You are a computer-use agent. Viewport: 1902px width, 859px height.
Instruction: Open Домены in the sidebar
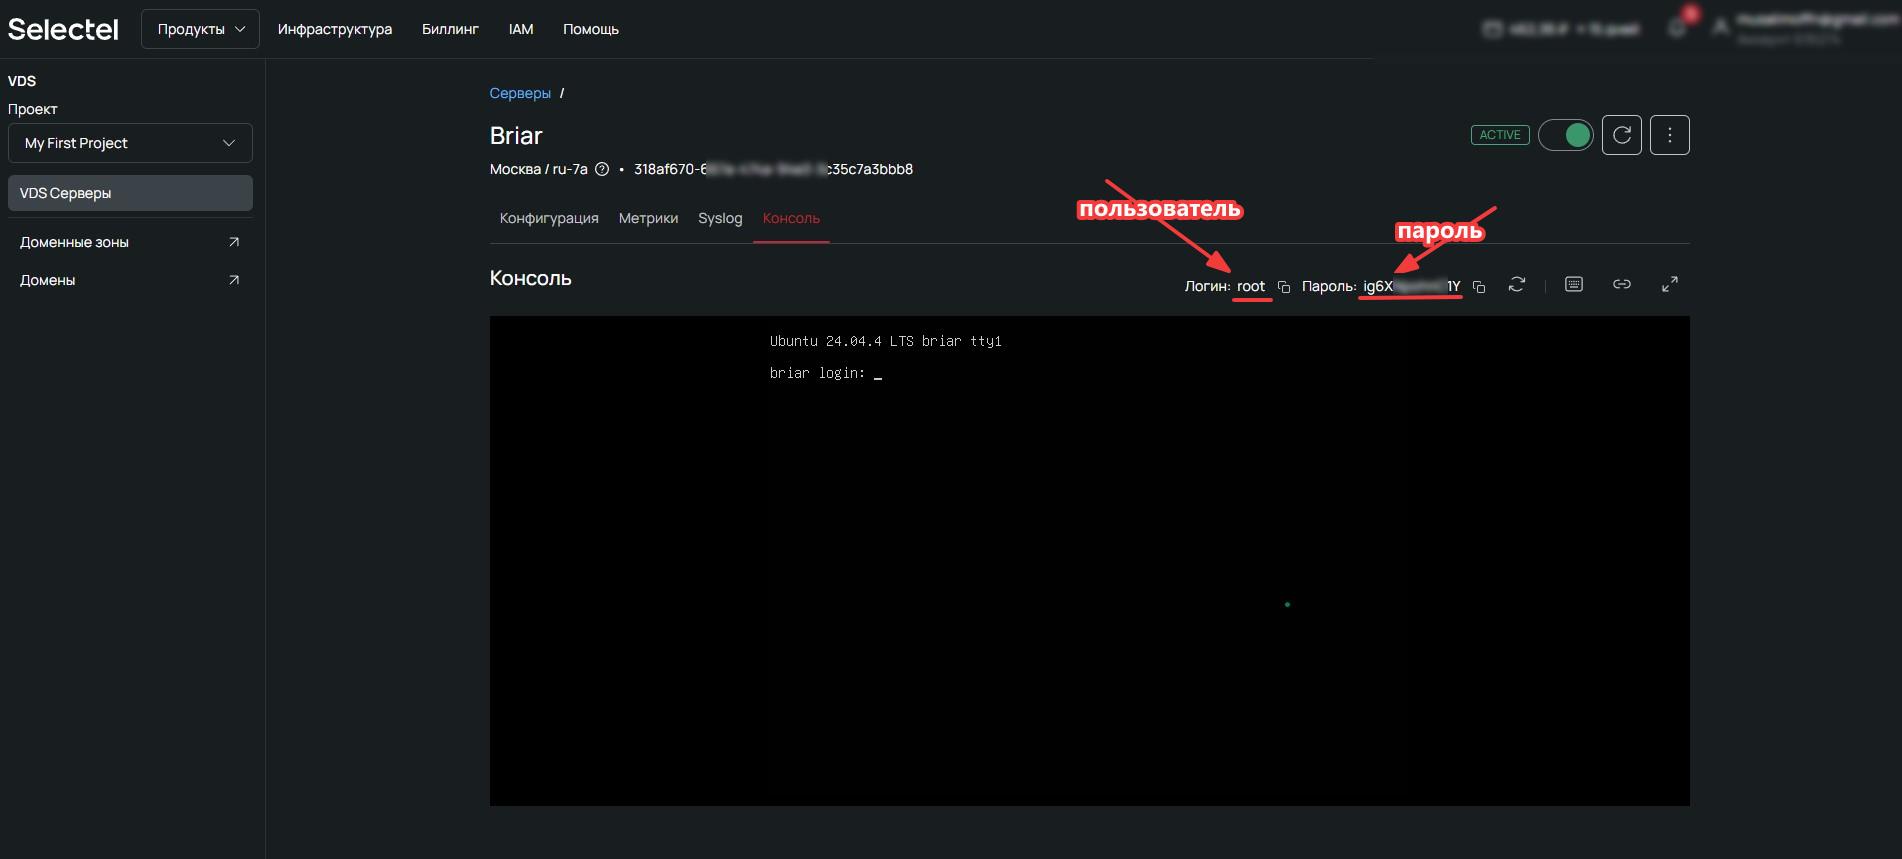pyautogui.click(x=130, y=280)
